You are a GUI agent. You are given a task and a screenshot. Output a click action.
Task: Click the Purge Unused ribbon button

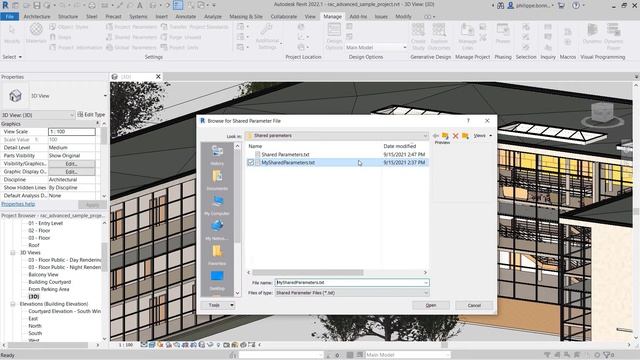(181, 37)
